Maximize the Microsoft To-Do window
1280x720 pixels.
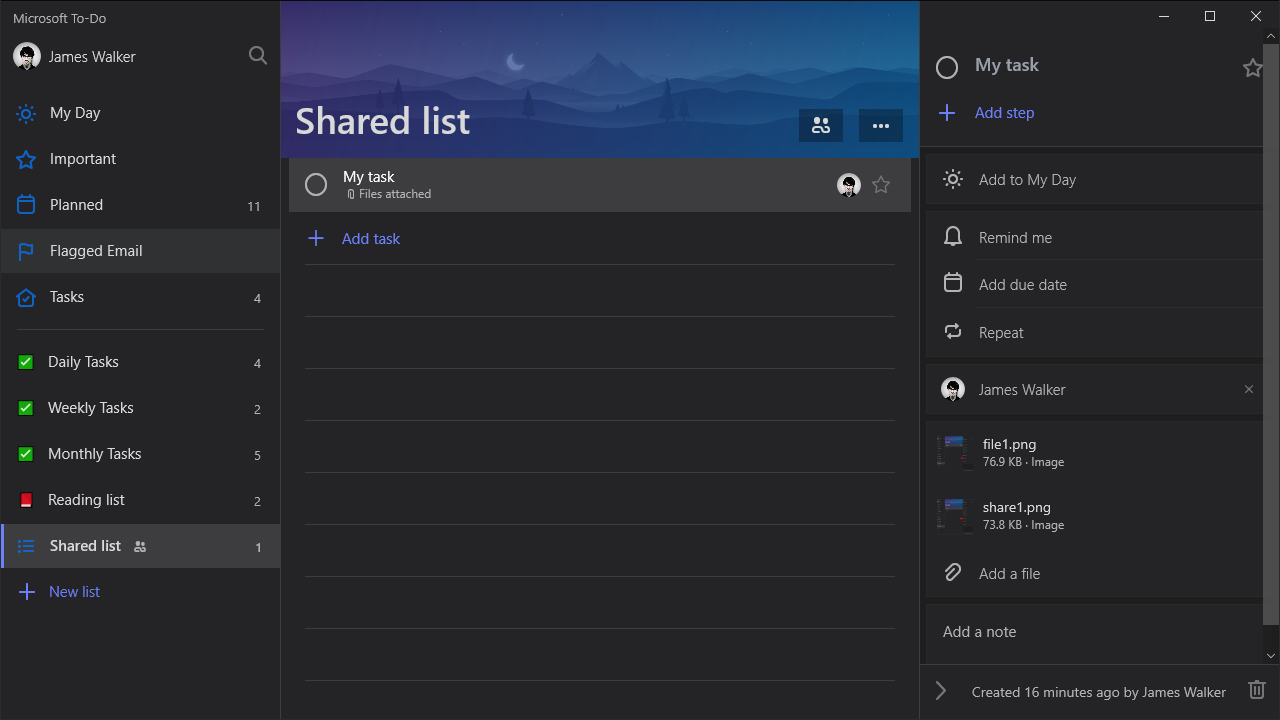coord(1210,16)
